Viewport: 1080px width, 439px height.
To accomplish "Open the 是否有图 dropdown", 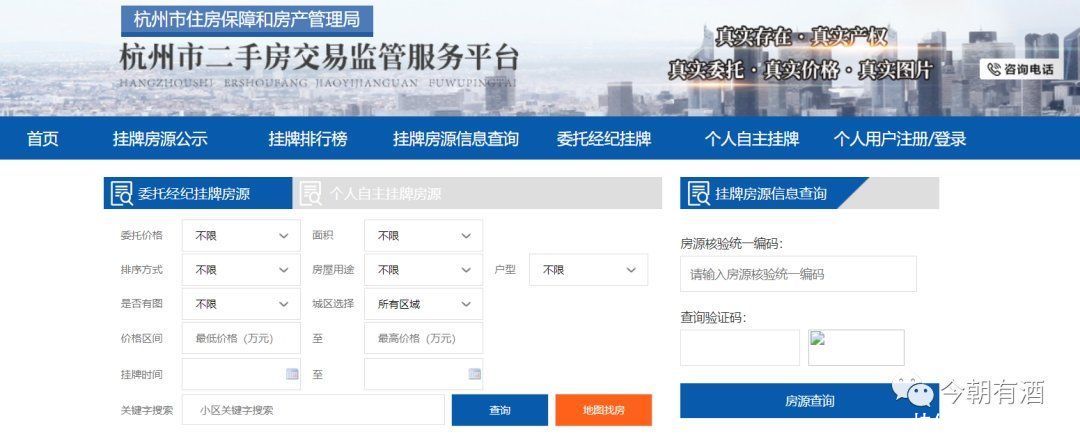I will click(x=241, y=304).
